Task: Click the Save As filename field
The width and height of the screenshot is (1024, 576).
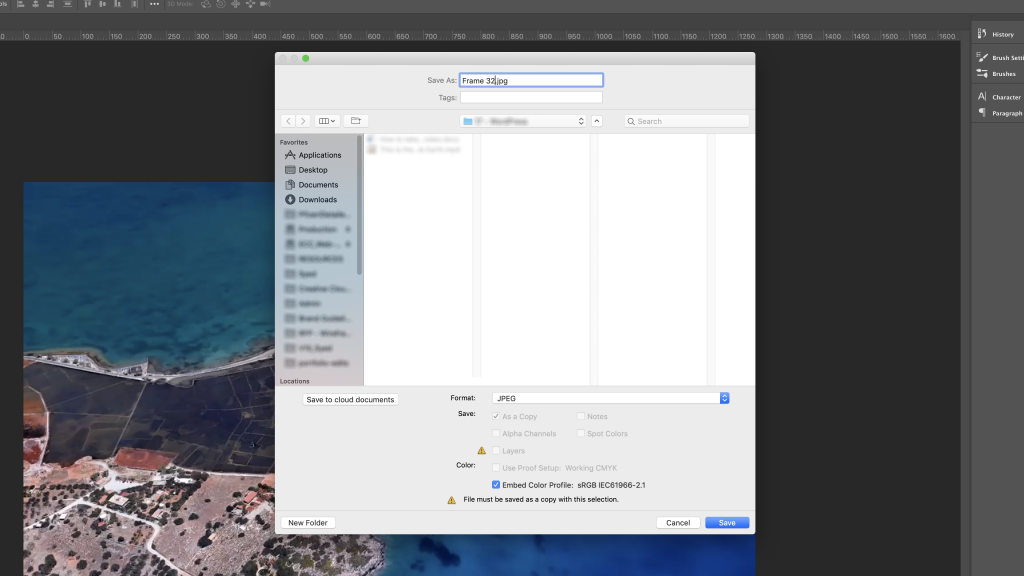Action: pyautogui.click(x=531, y=80)
